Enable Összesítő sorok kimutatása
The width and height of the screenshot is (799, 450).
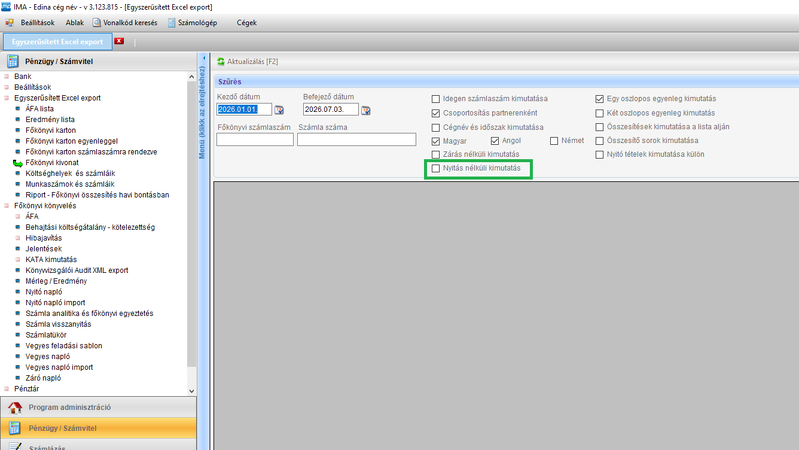600,141
